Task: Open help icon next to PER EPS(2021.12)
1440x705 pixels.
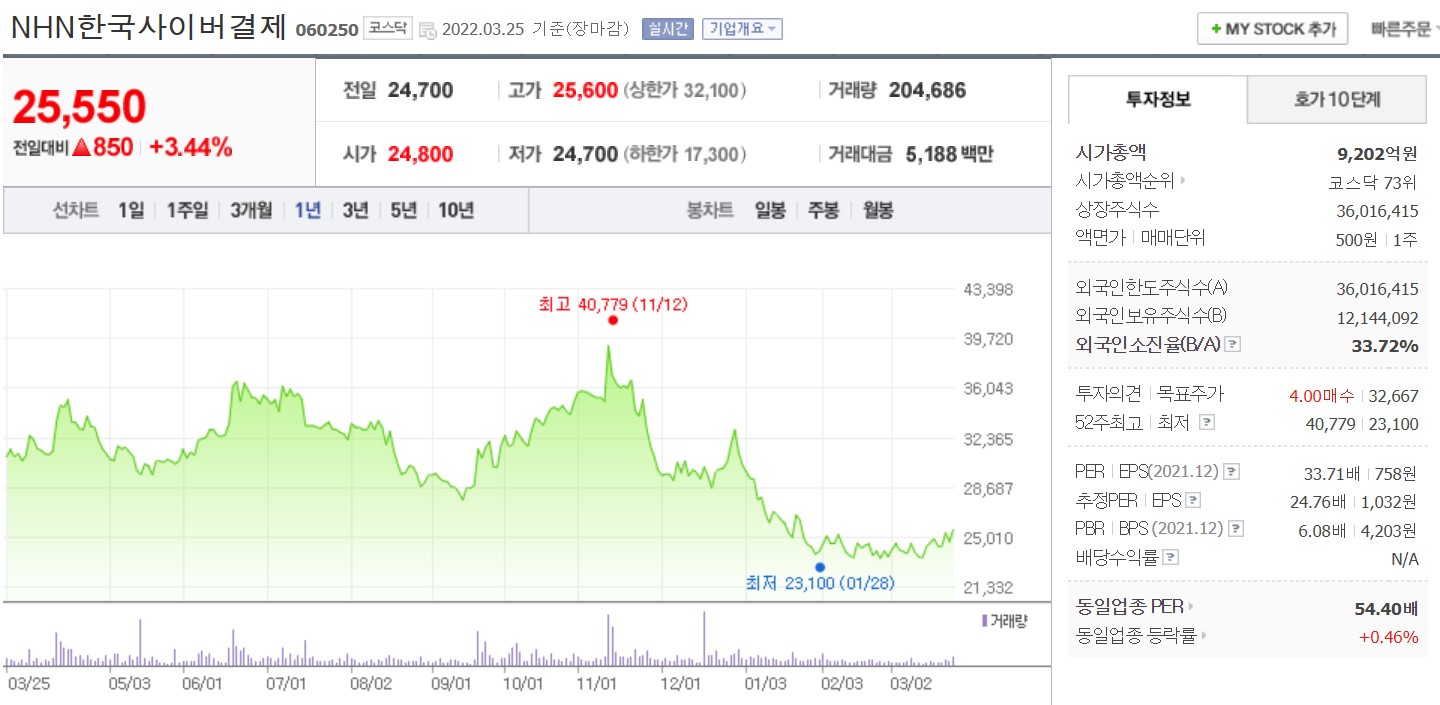Action: pyautogui.click(x=1231, y=472)
